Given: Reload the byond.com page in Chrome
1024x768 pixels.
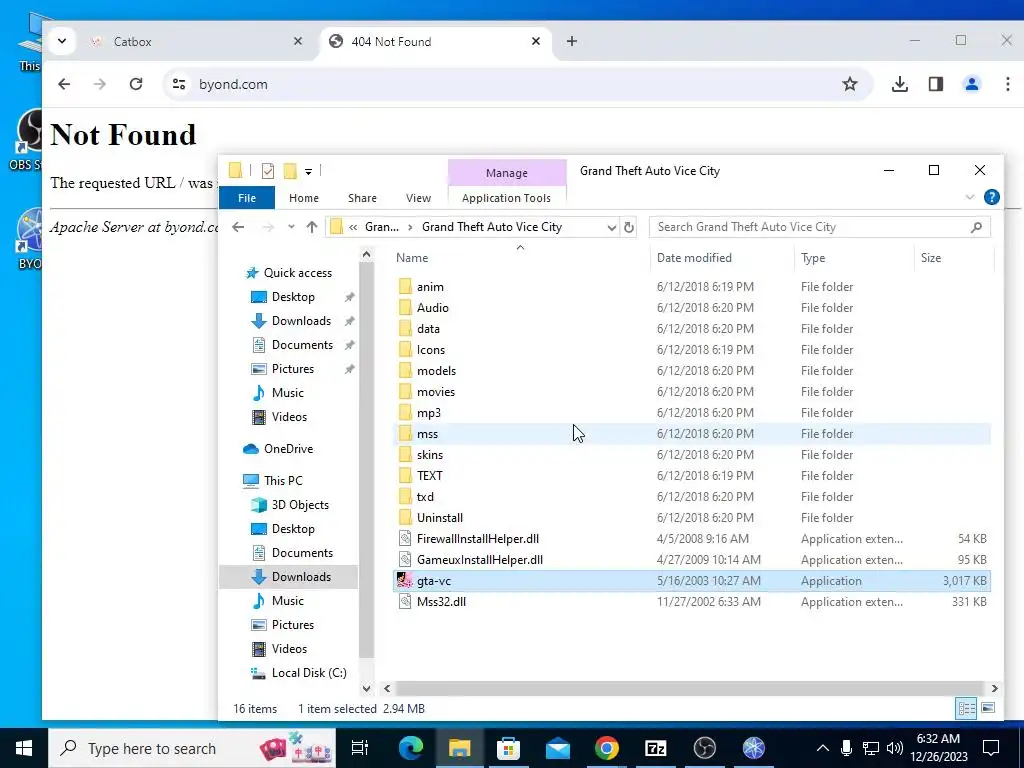Looking at the screenshot, I should click(136, 84).
